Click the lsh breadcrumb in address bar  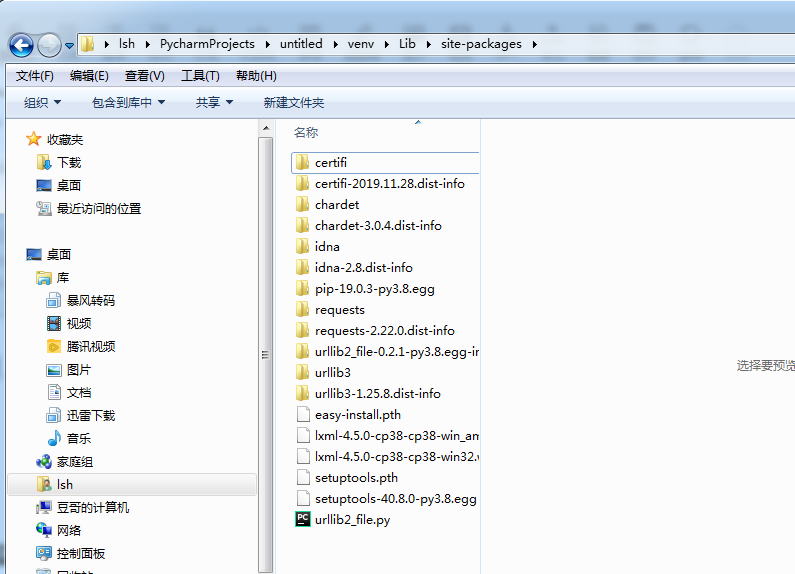point(127,44)
